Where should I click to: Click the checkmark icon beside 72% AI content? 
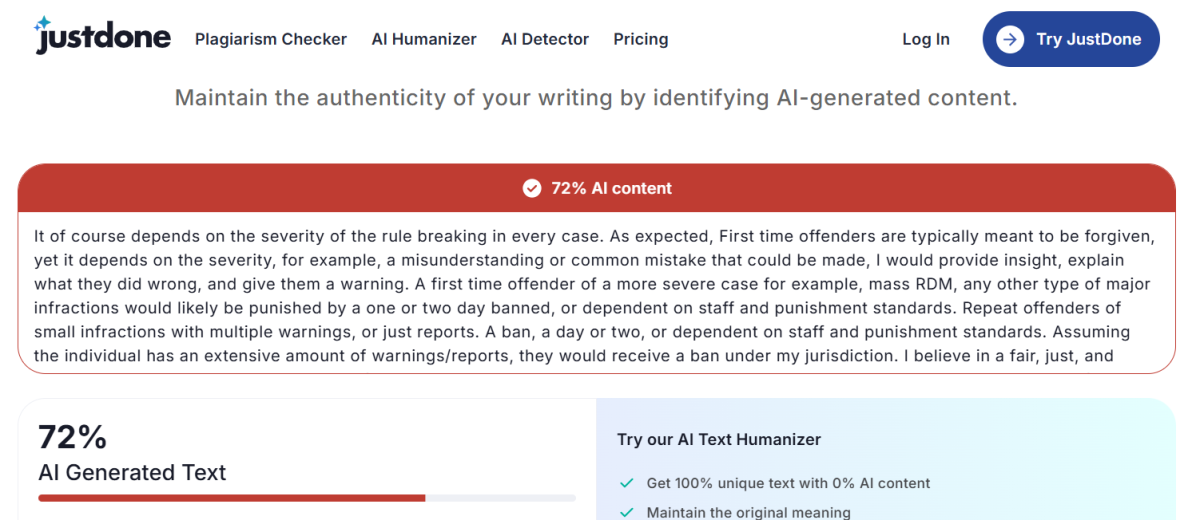point(532,188)
